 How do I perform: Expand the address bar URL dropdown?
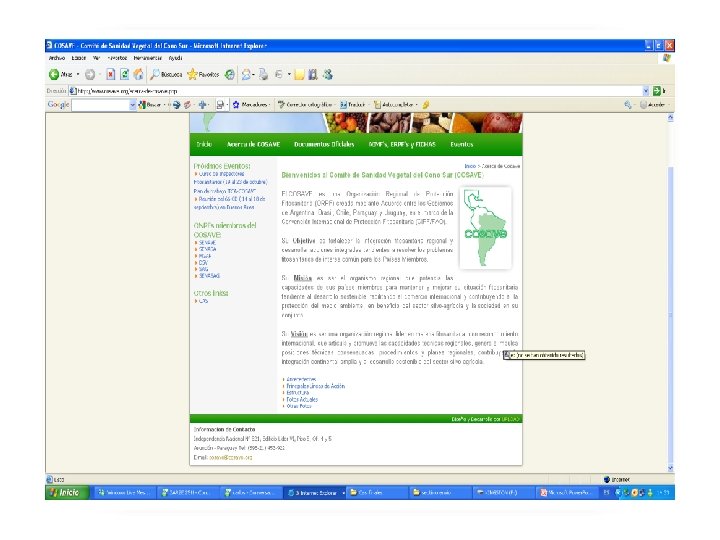[646, 91]
